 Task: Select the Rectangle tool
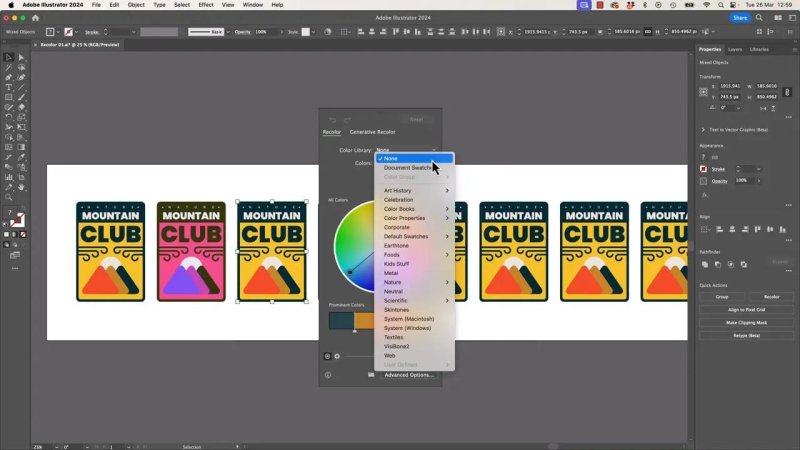point(9,97)
